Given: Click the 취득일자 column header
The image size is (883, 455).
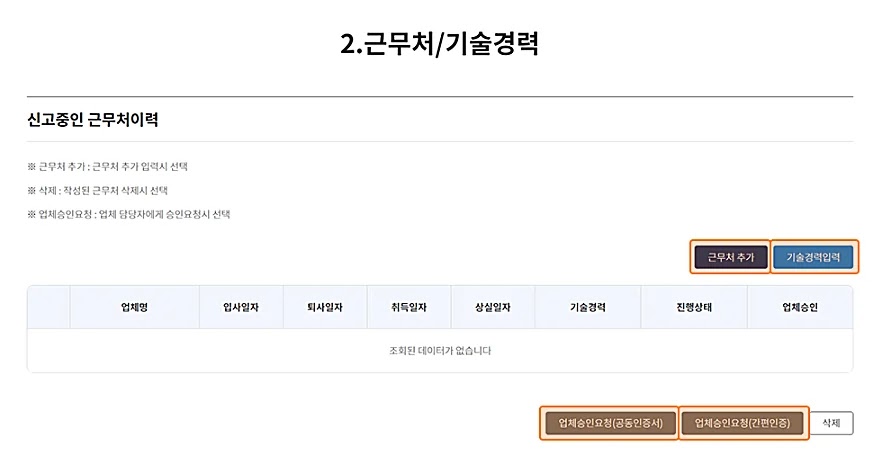Looking at the screenshot, I should coord(409,307).
